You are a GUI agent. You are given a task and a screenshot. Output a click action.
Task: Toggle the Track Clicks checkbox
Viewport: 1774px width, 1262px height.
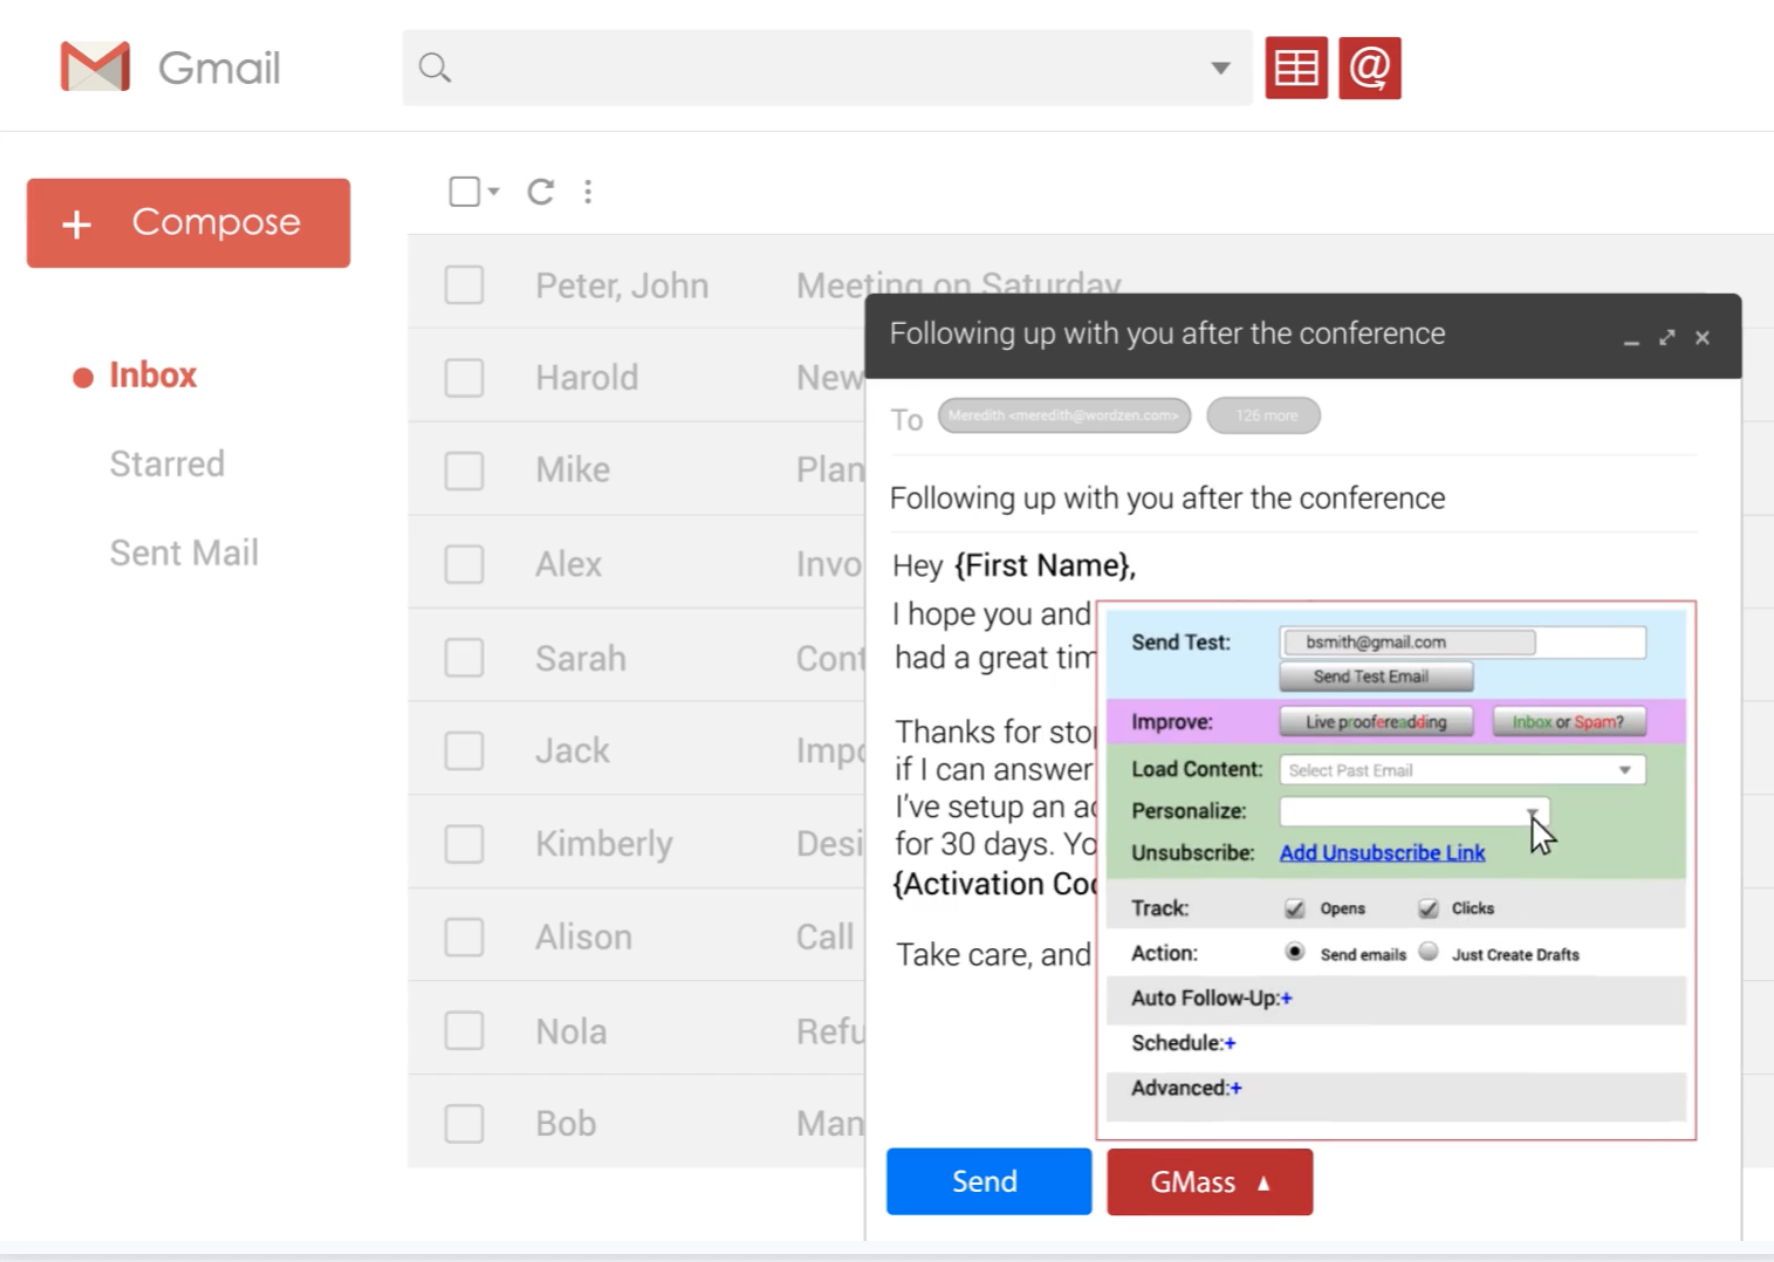tap(1428, 908)
